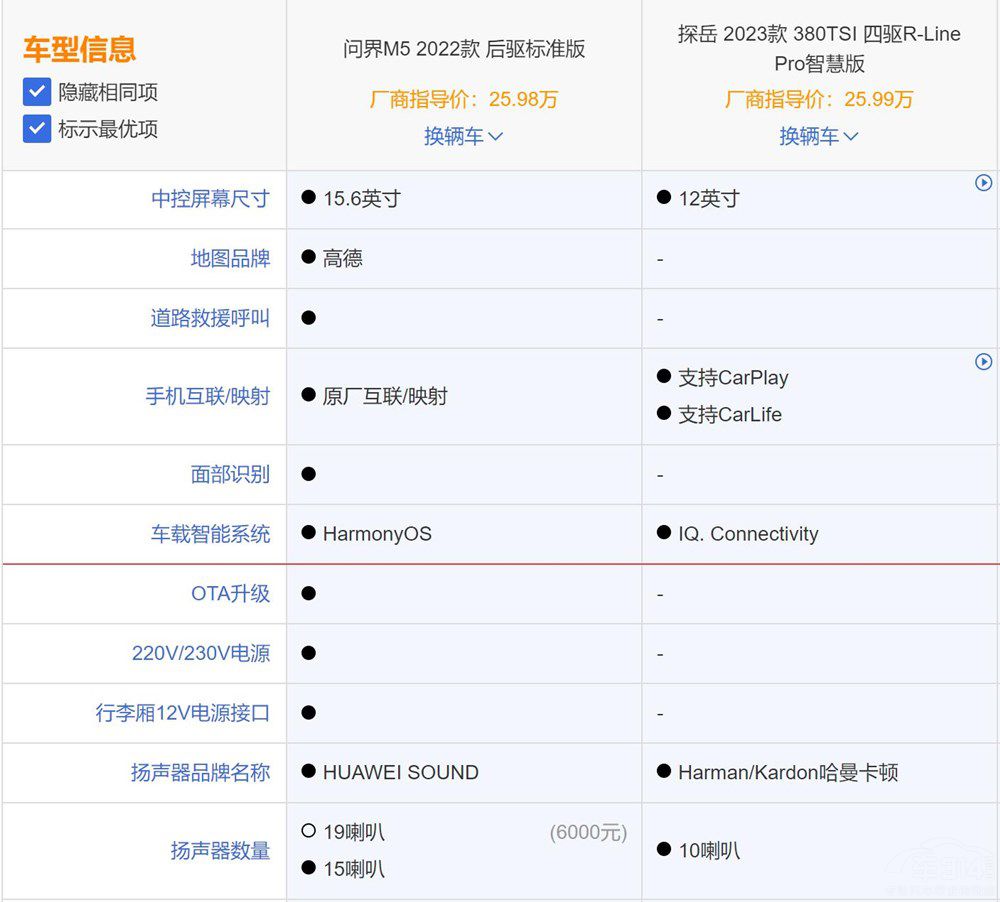
Task: Click play icon in 中控屏幕尺寸 row
Action: (x=983, y=183)
